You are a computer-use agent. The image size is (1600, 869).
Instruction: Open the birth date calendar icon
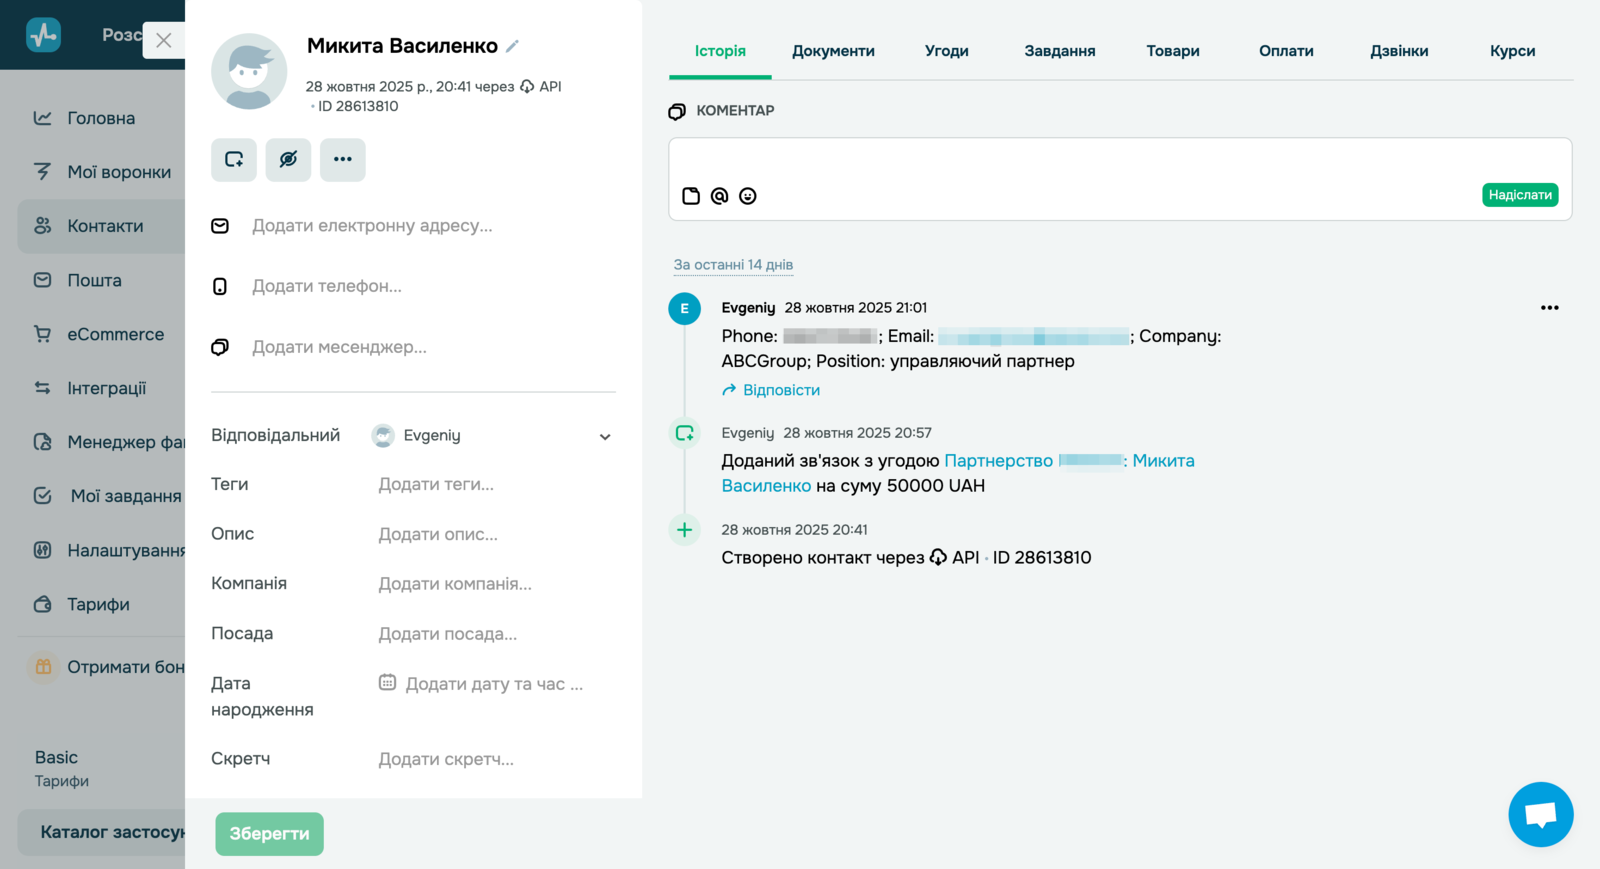(x=387, y=682)
